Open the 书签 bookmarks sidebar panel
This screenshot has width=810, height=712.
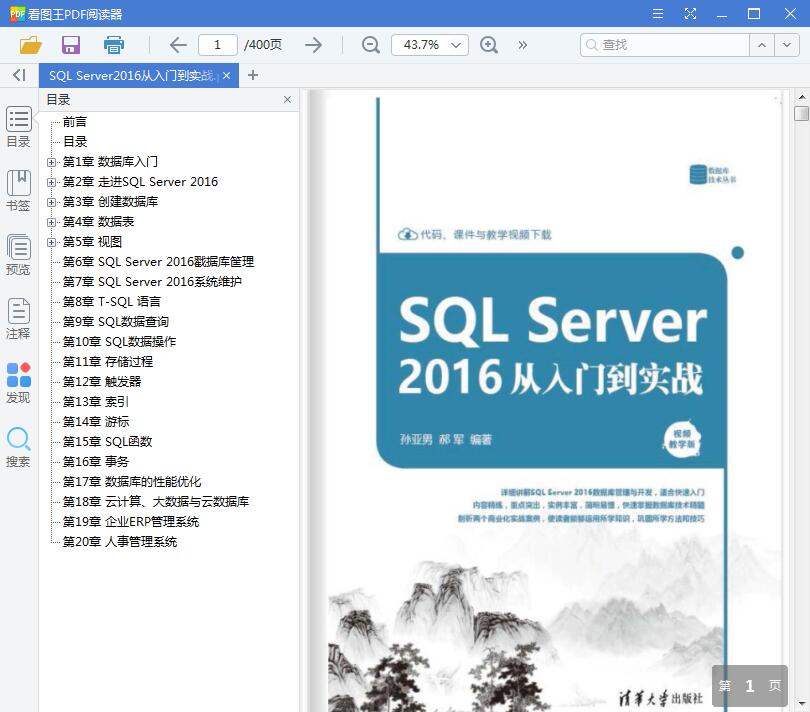tap(19, 191)
